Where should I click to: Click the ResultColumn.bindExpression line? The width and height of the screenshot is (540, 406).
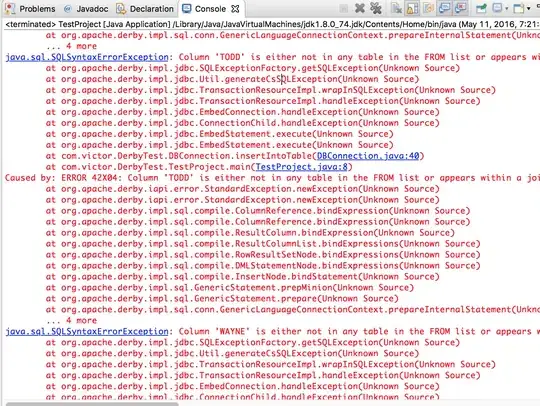point(250,233)
